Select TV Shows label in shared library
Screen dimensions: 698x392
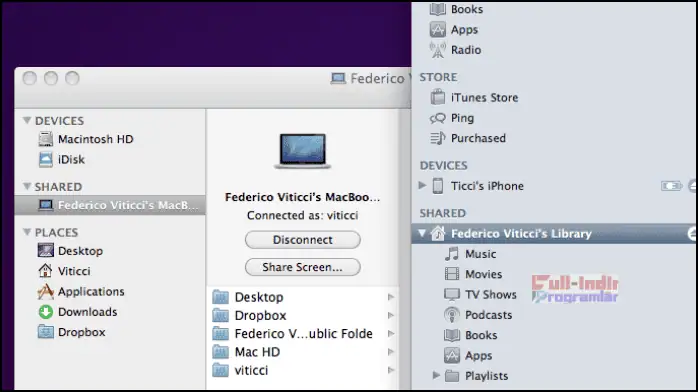tap(491, 295)
